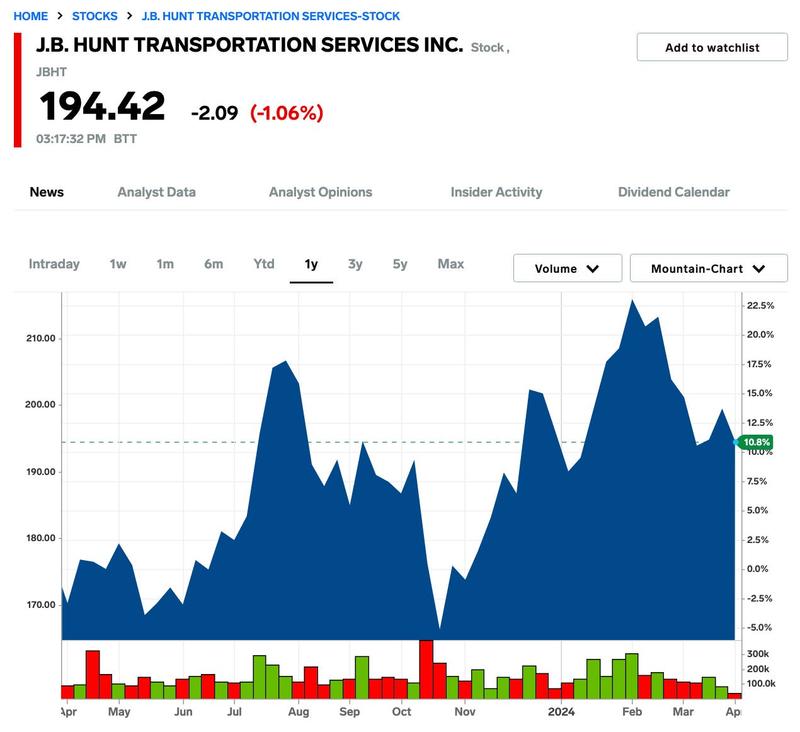Click the 300k volume axis label
The image size is (800, 732).
[758, 654]
